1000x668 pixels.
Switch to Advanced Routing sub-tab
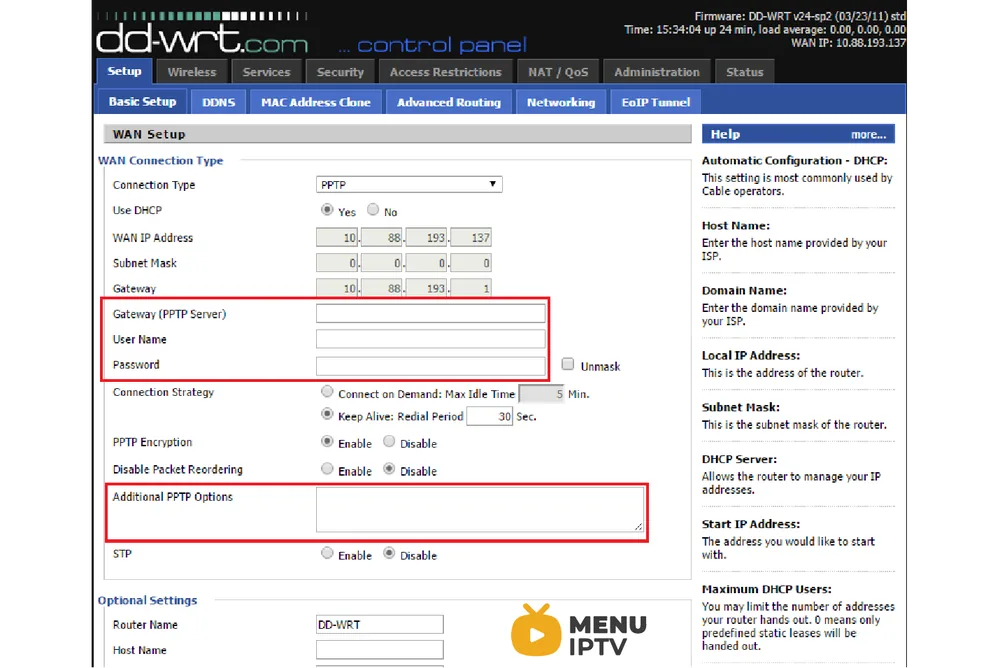click(x=449, y=102)
